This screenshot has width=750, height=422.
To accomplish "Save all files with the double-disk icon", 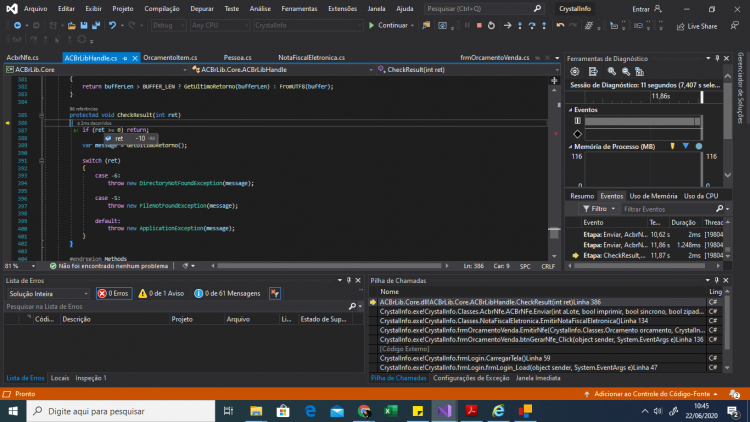I will 96,25.
